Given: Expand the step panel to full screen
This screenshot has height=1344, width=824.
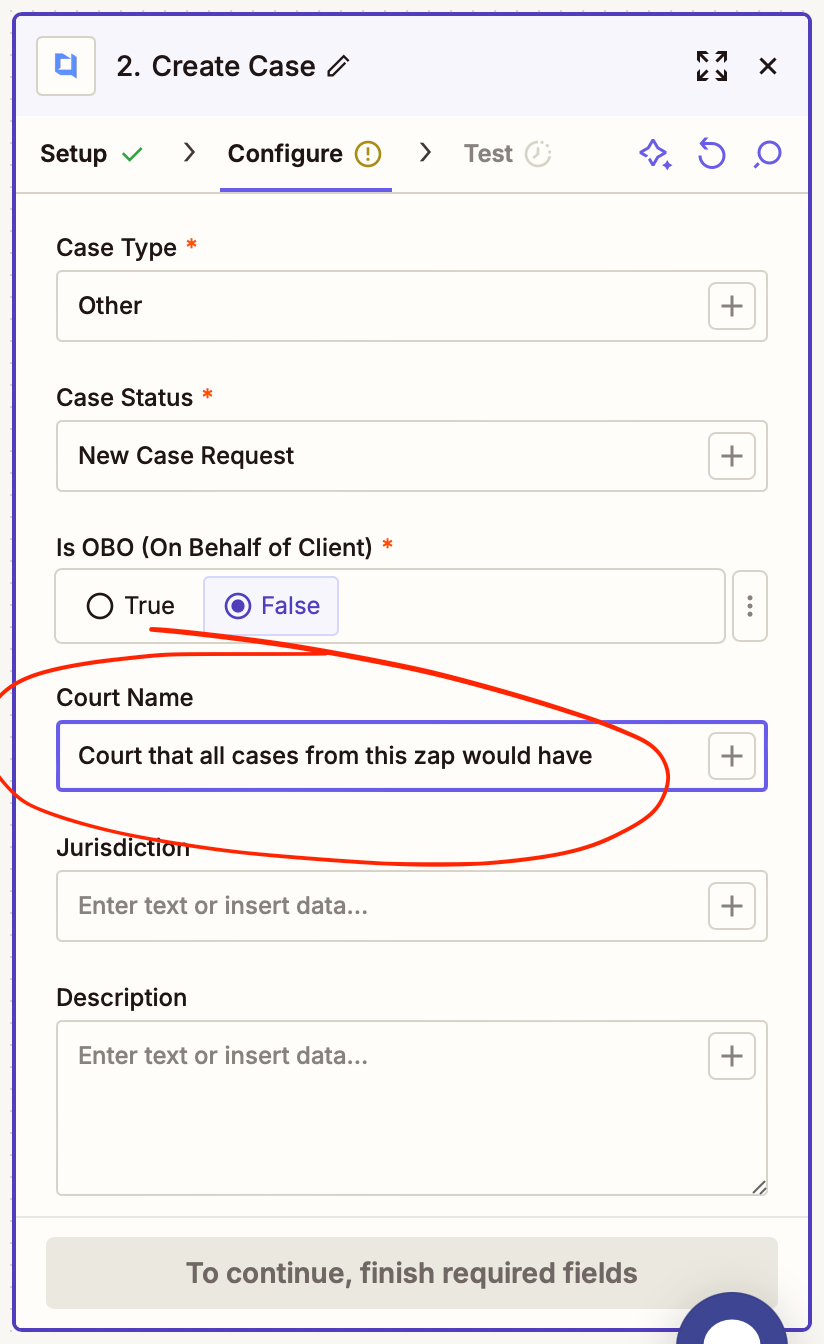Looking at the screenshot, I should pyautogui.click(x=712, y=67).
